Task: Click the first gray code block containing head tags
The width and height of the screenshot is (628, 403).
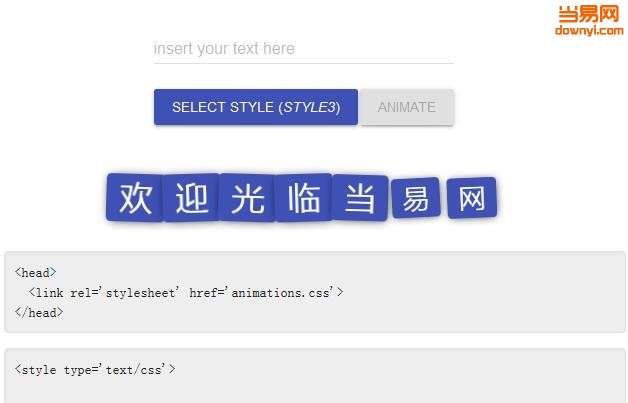Action: tap(315, 292)
